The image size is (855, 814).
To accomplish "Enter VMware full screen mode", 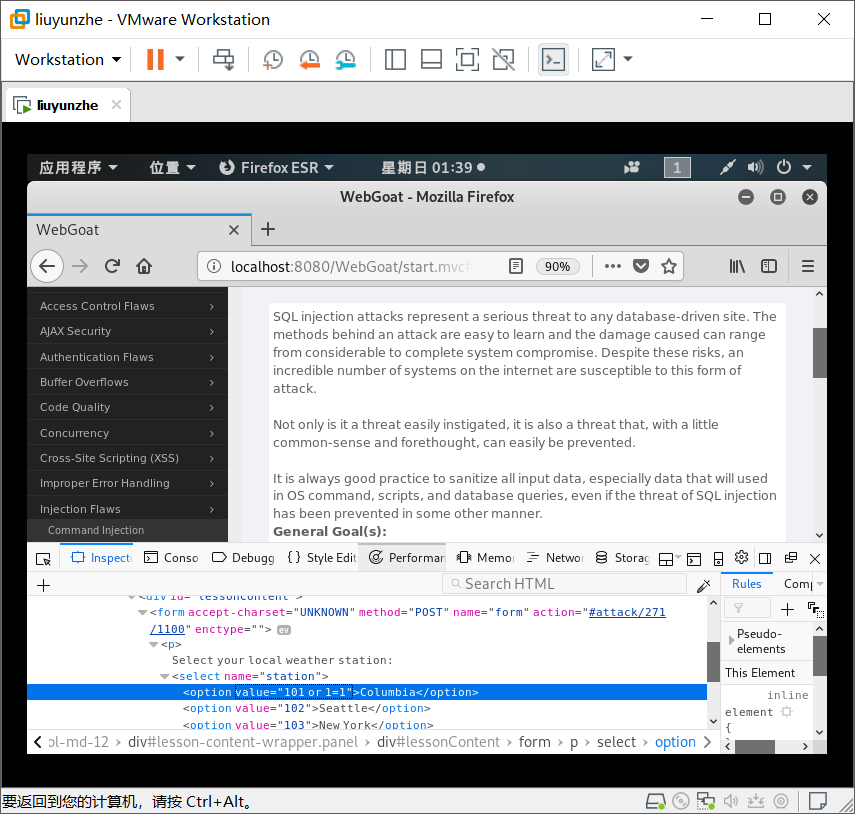I will click(x=467, y=59).
